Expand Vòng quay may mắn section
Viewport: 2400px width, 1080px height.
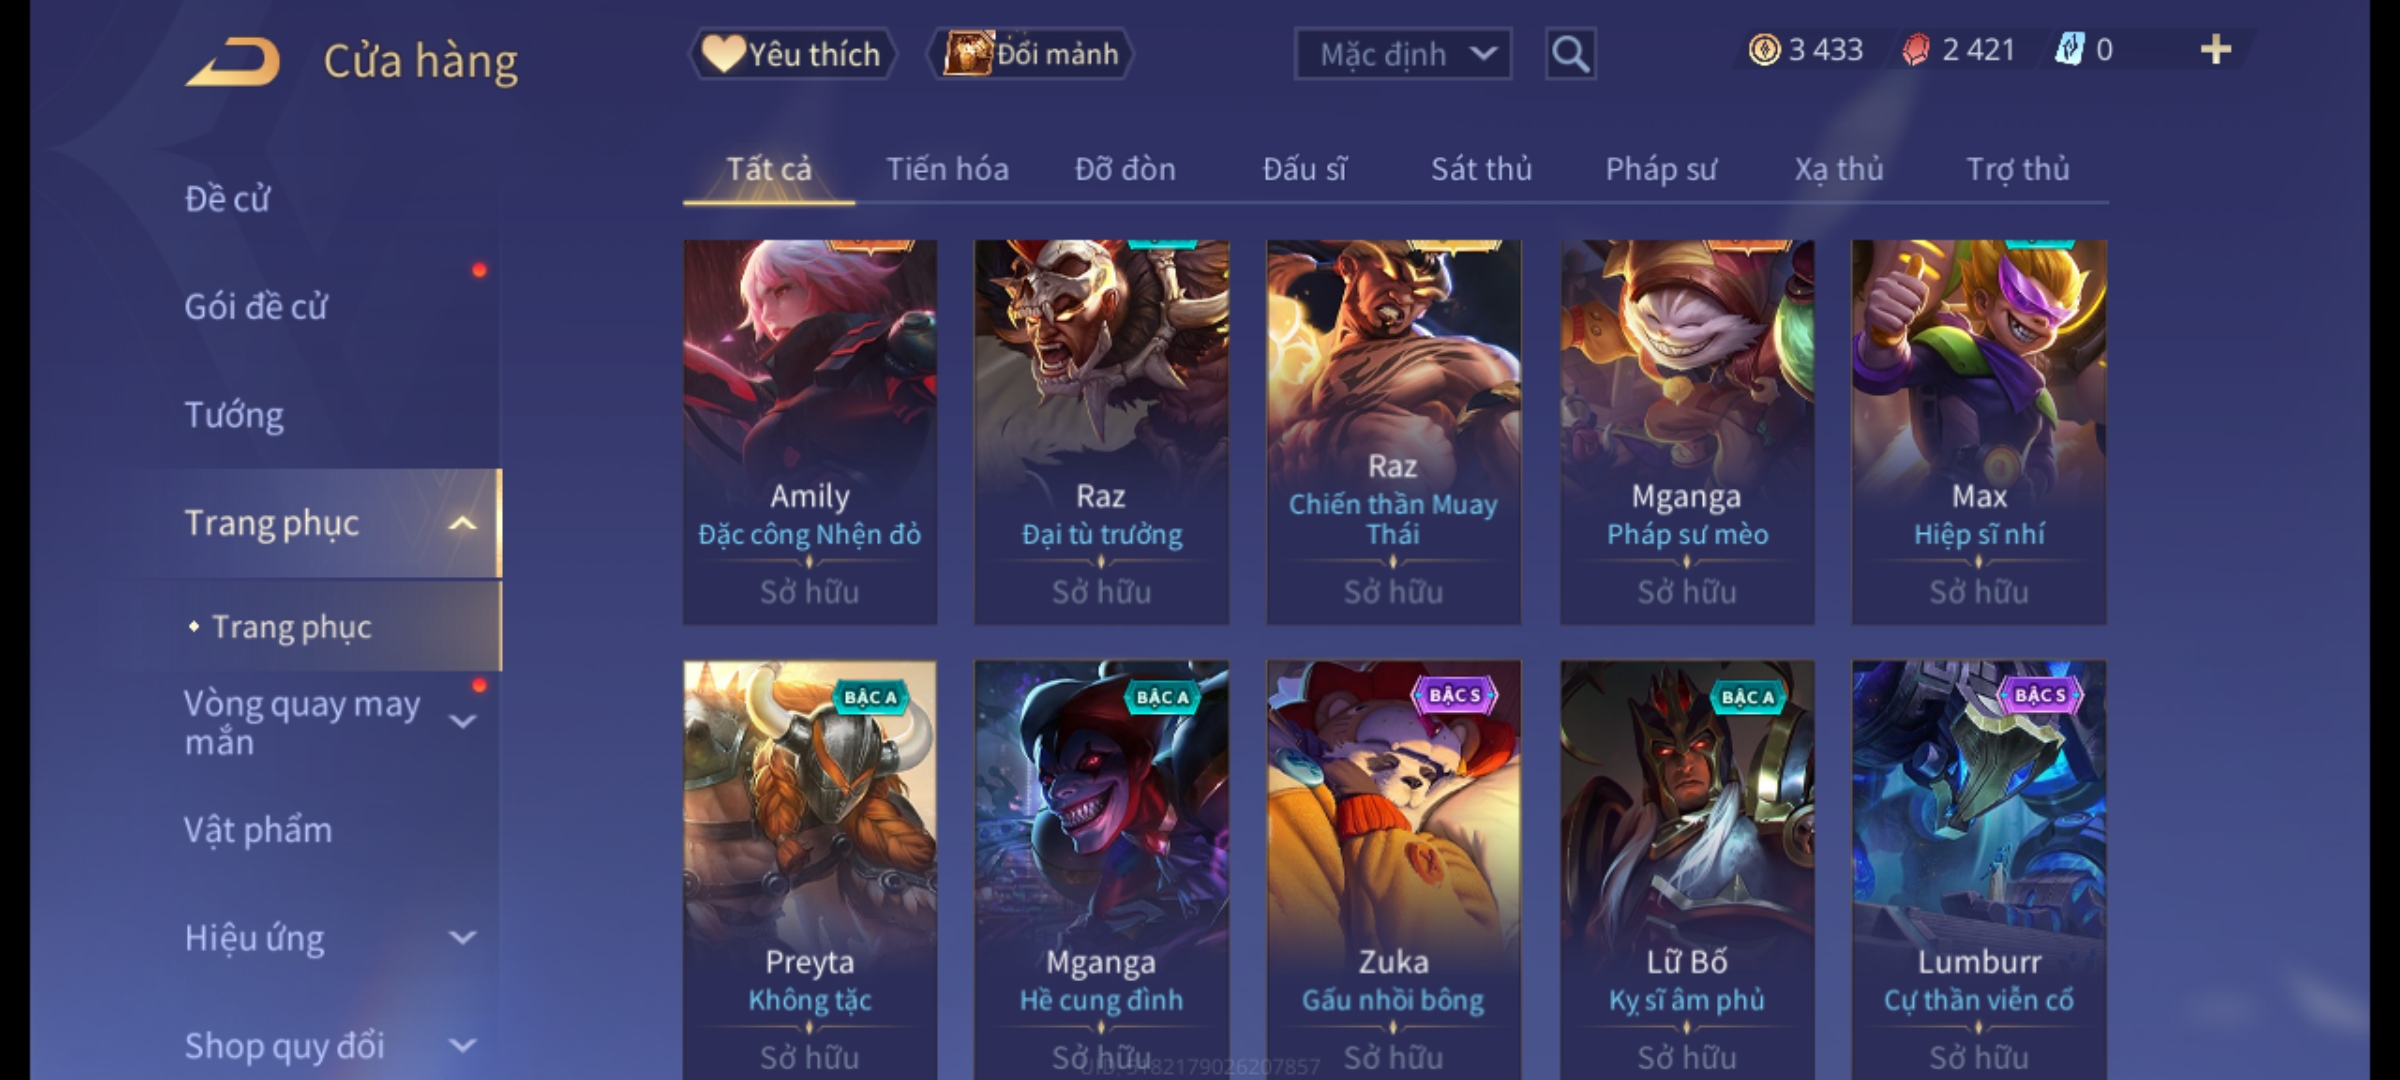click(x=462, y=721)
